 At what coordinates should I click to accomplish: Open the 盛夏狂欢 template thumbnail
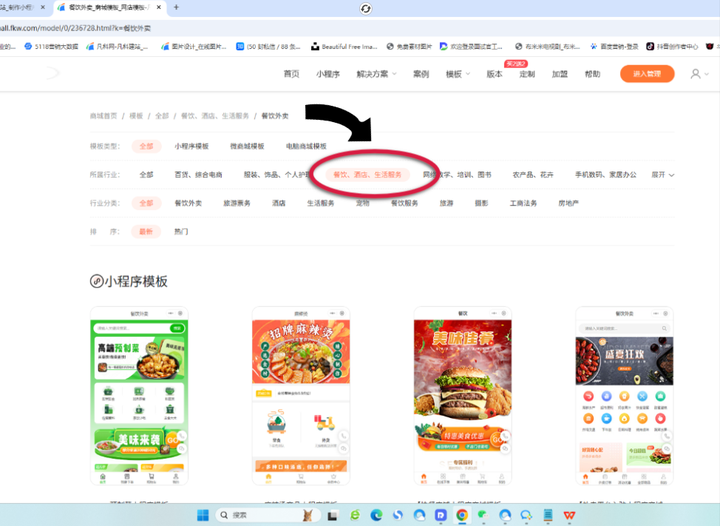tap(624, 396)
